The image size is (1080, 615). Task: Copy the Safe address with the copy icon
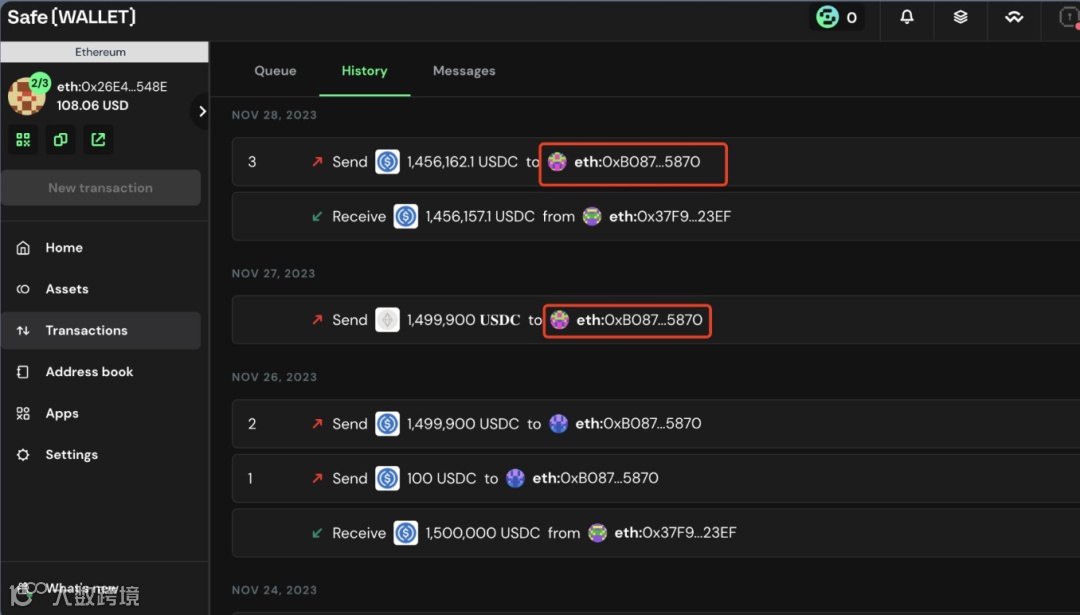[61, 140]
